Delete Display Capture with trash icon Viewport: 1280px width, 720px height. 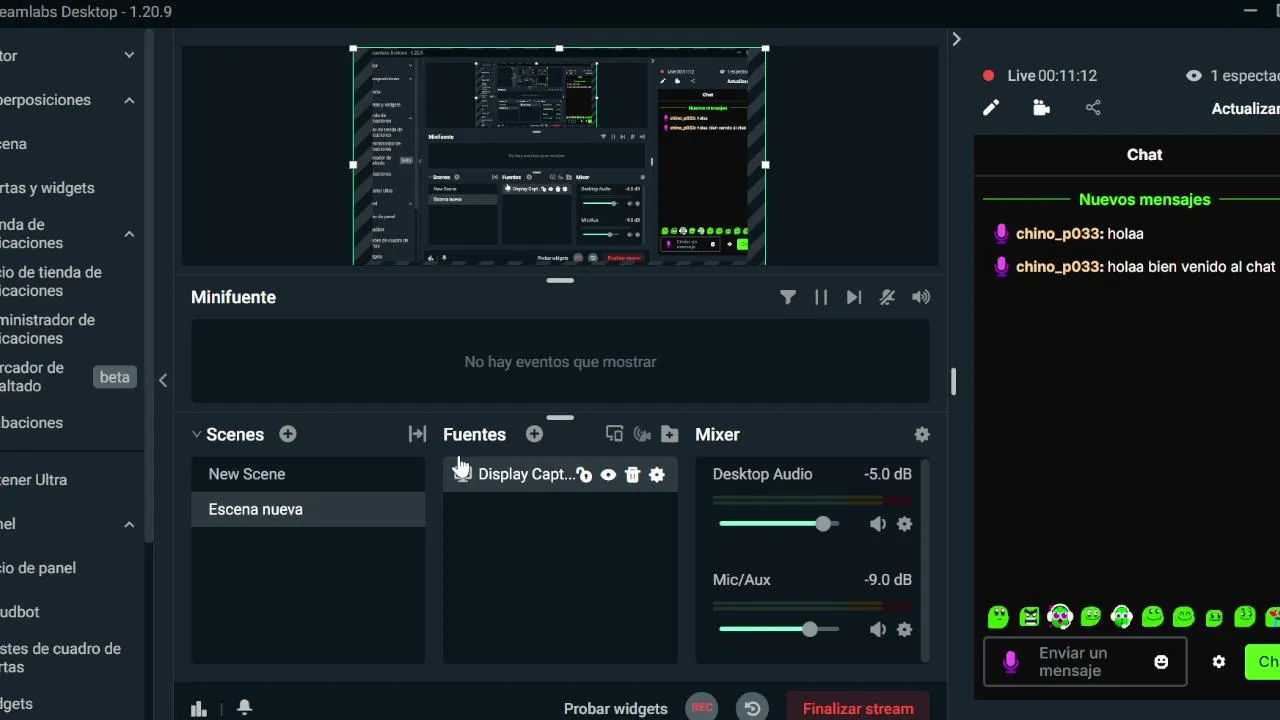(x=632, y=475)
